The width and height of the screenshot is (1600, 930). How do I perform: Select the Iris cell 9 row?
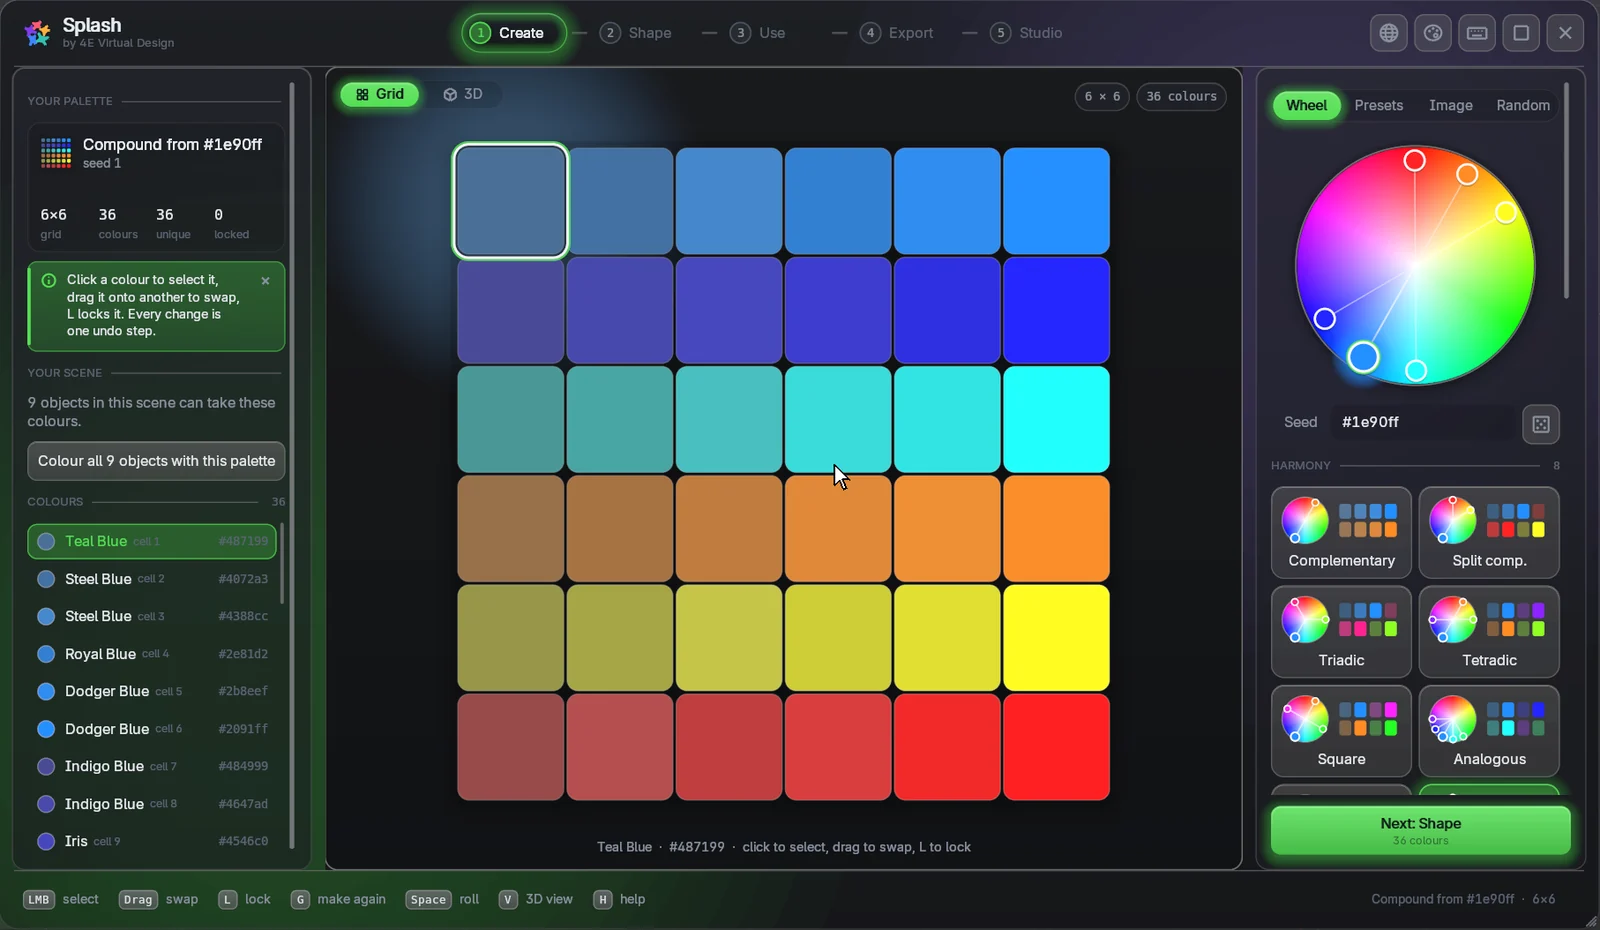pyautogui.click(x=152, y=841)
